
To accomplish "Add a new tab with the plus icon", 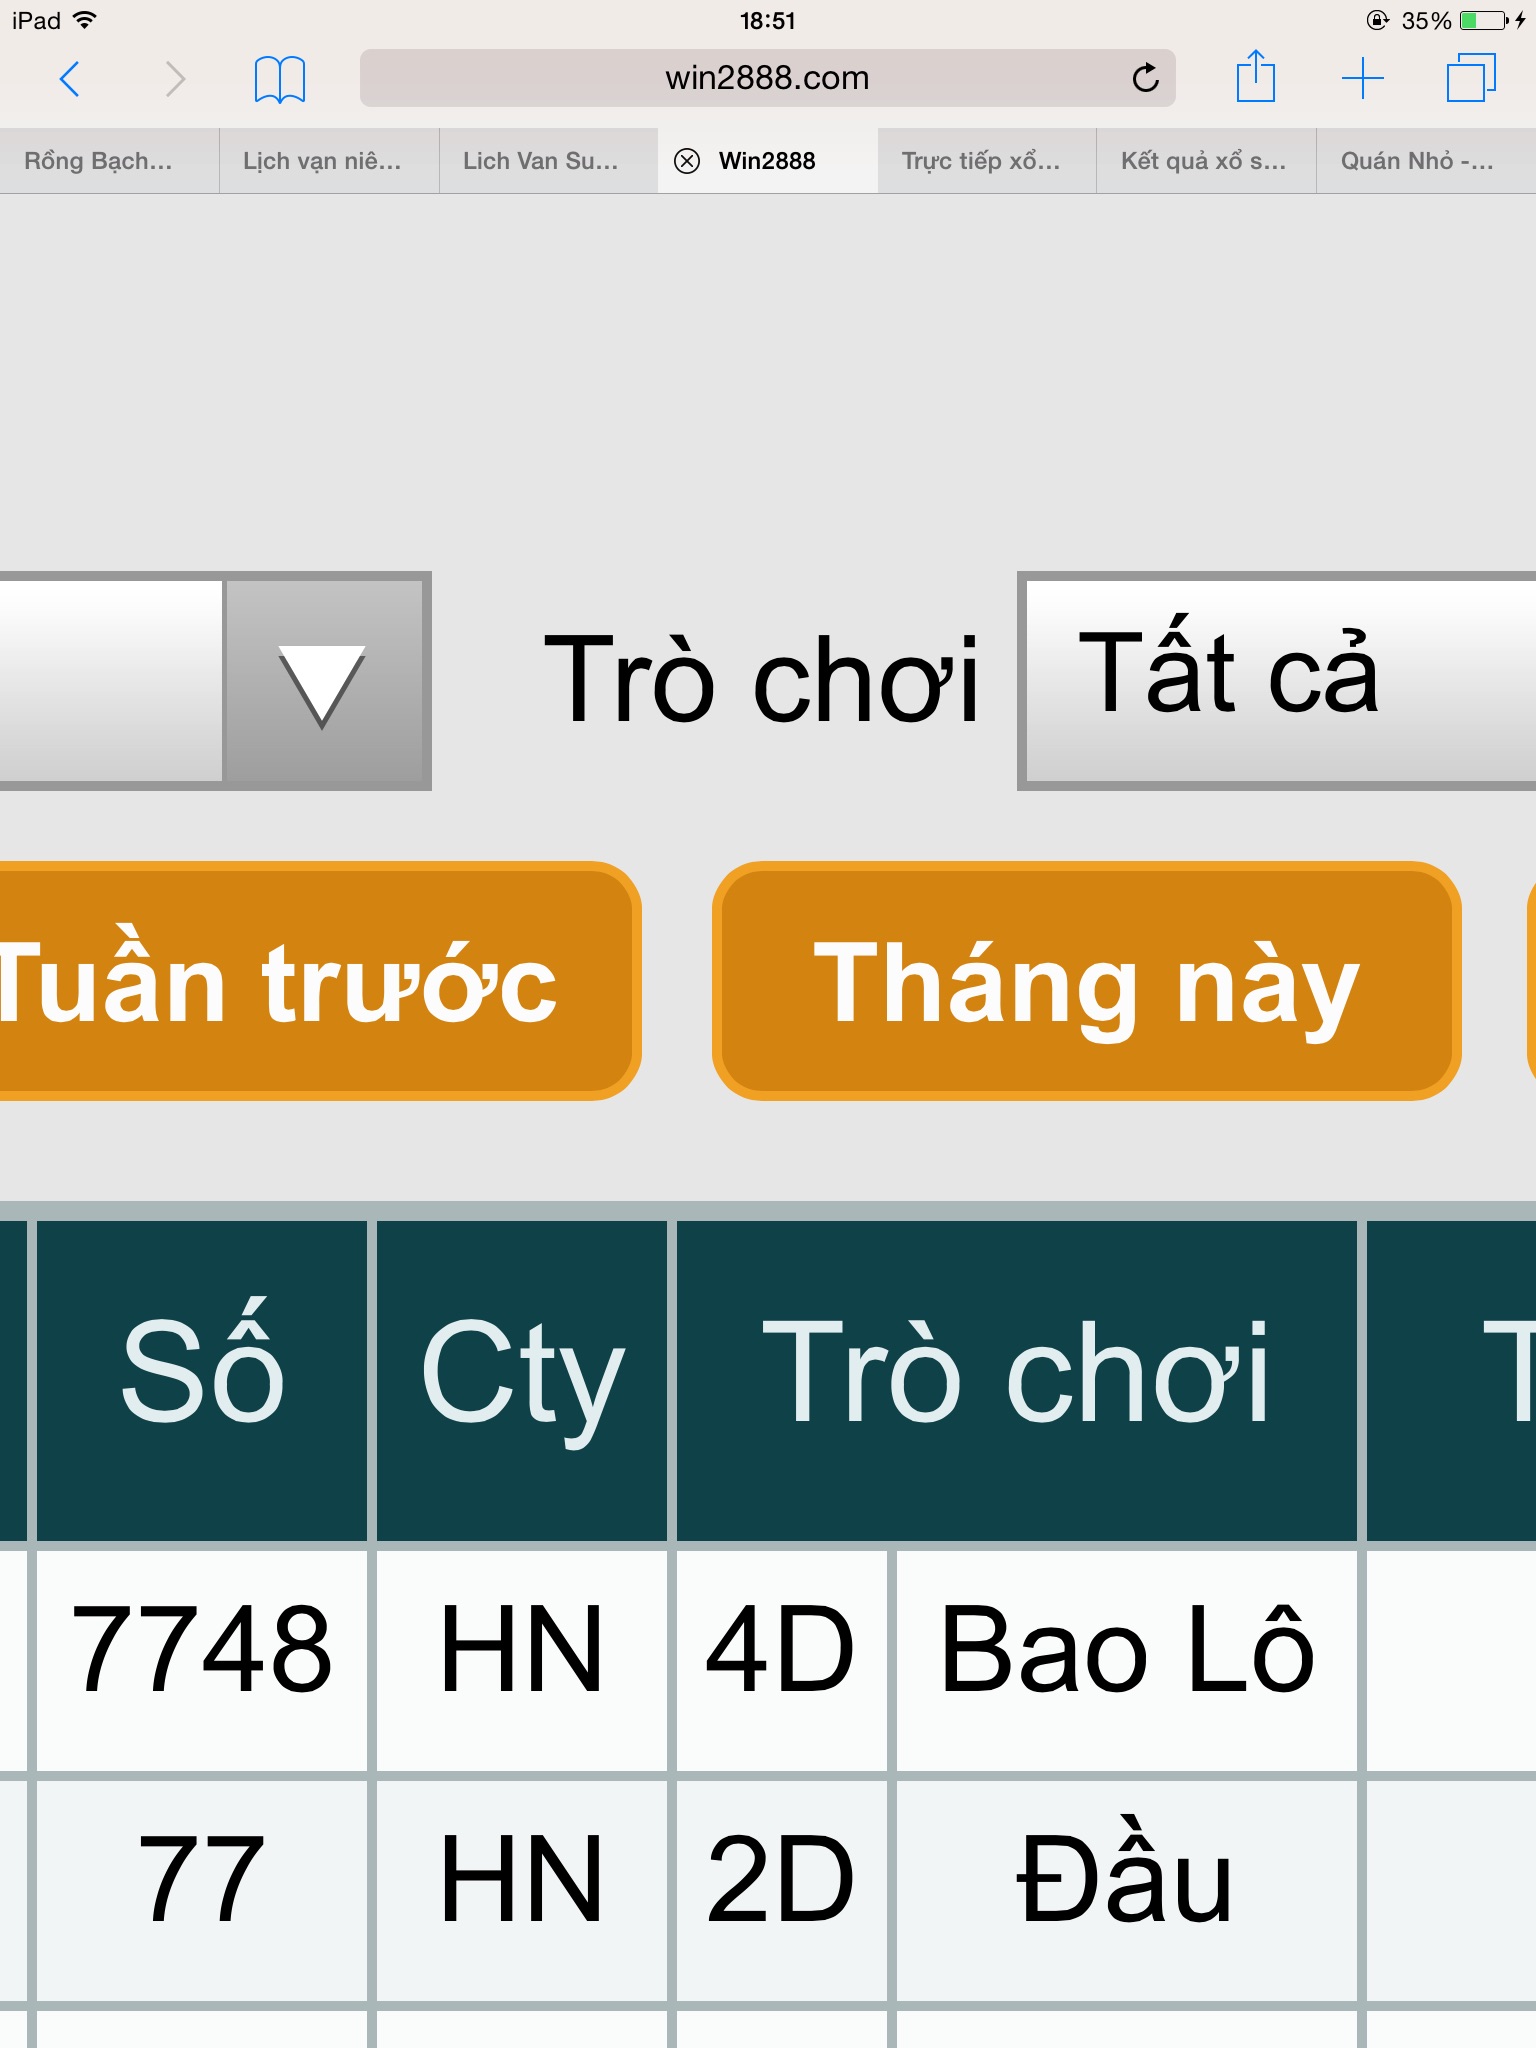I will point(1362,78).
